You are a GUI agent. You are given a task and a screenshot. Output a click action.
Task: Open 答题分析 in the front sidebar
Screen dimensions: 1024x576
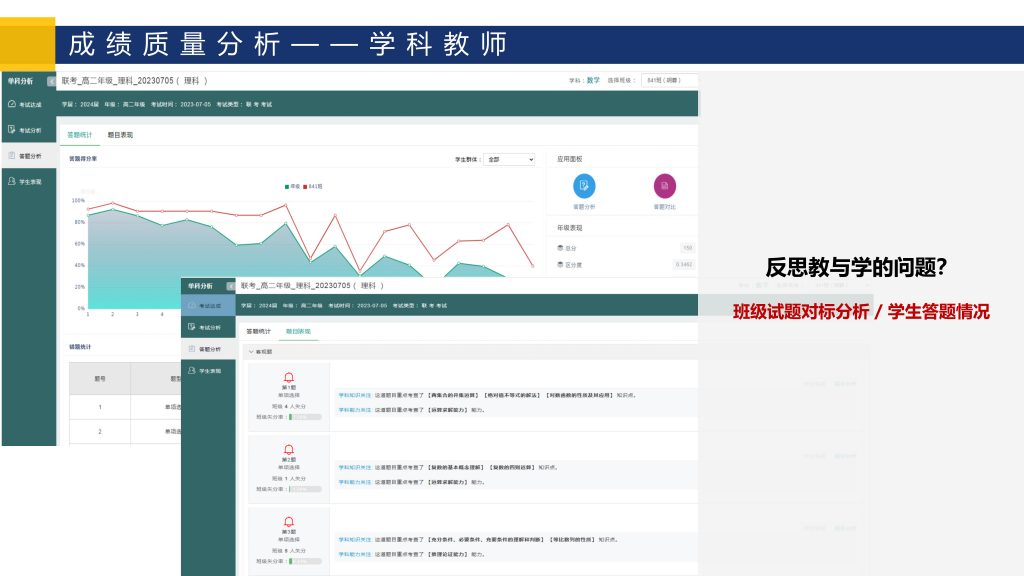209,349
